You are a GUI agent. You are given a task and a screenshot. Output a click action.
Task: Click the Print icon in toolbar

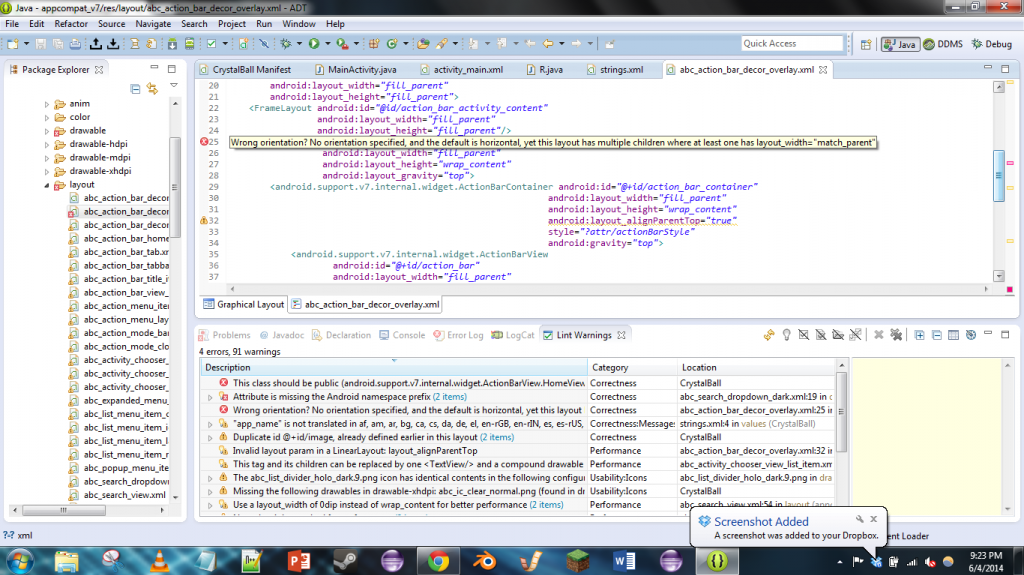[76, 44]
